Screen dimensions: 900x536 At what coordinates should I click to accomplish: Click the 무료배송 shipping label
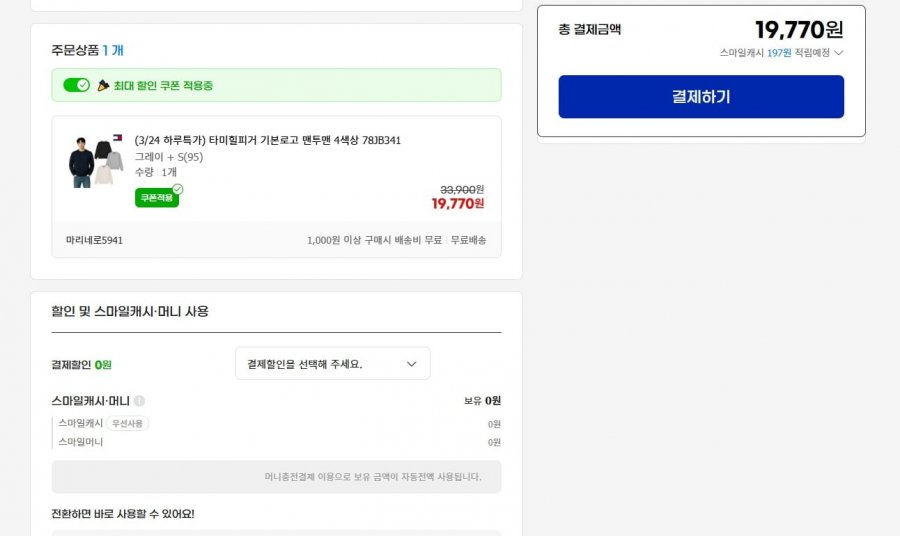468,240
